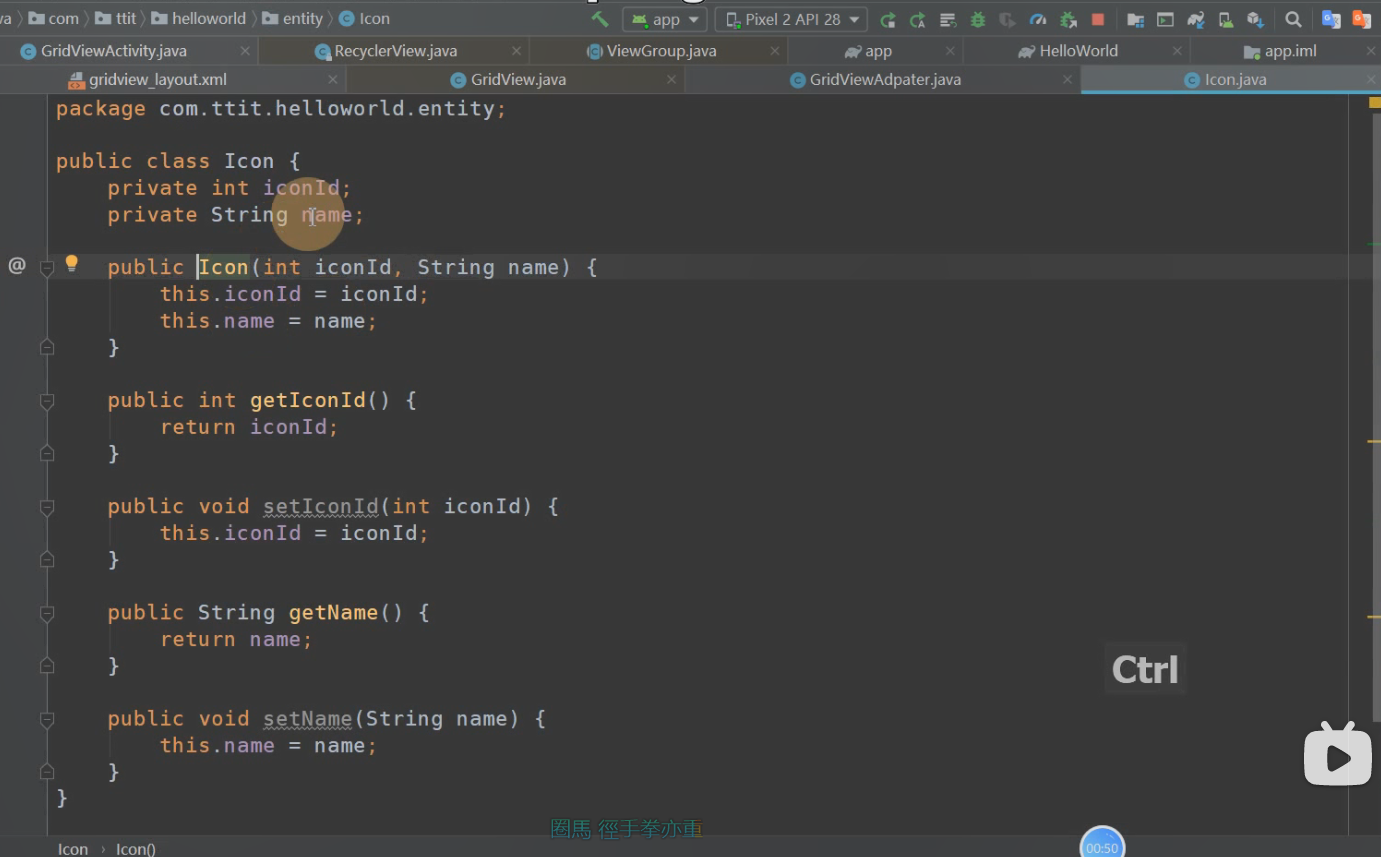Image resolution: width=1381 pixels, height=857 pixels.
Task: Close the gridview_layout.xml tab
Action: [333, 80]
